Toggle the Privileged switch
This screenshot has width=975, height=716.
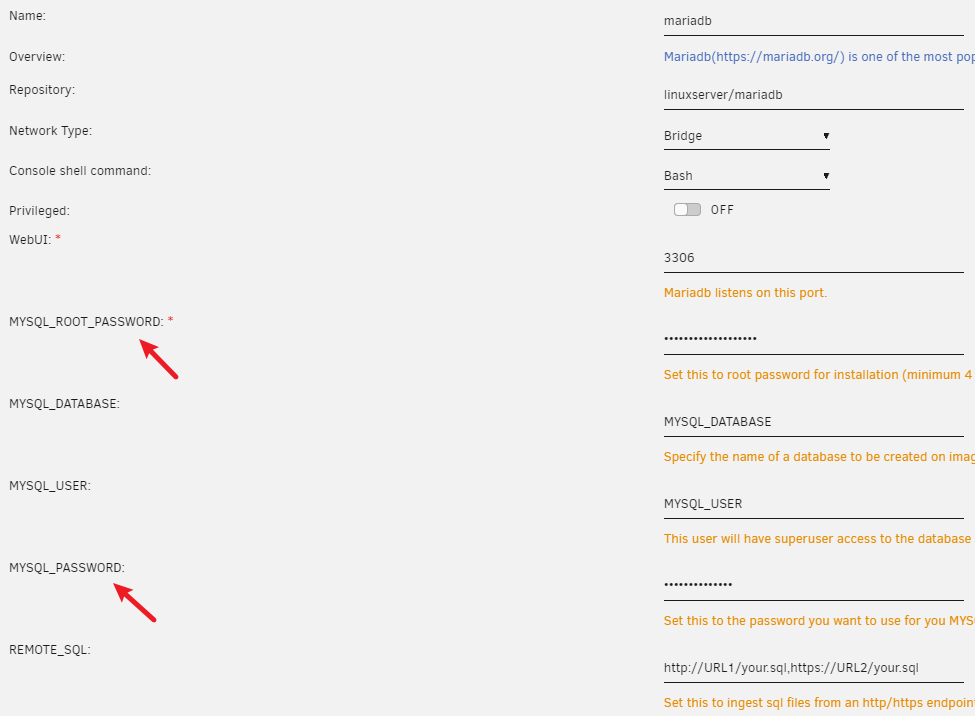(687, 210)
